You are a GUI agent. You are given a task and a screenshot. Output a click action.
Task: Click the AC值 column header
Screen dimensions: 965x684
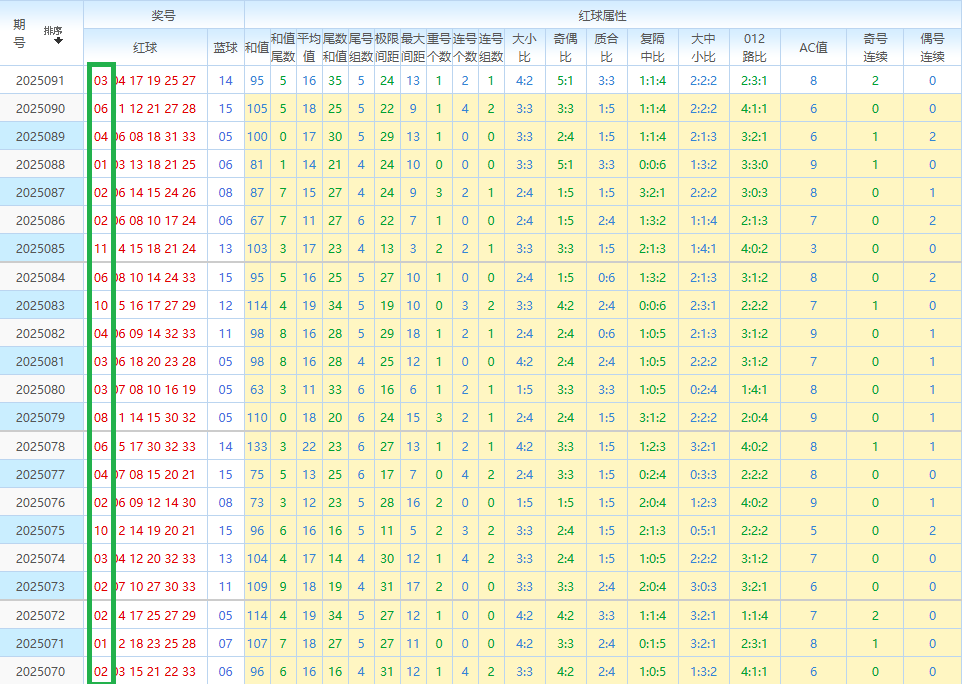[x=813, y=47]
